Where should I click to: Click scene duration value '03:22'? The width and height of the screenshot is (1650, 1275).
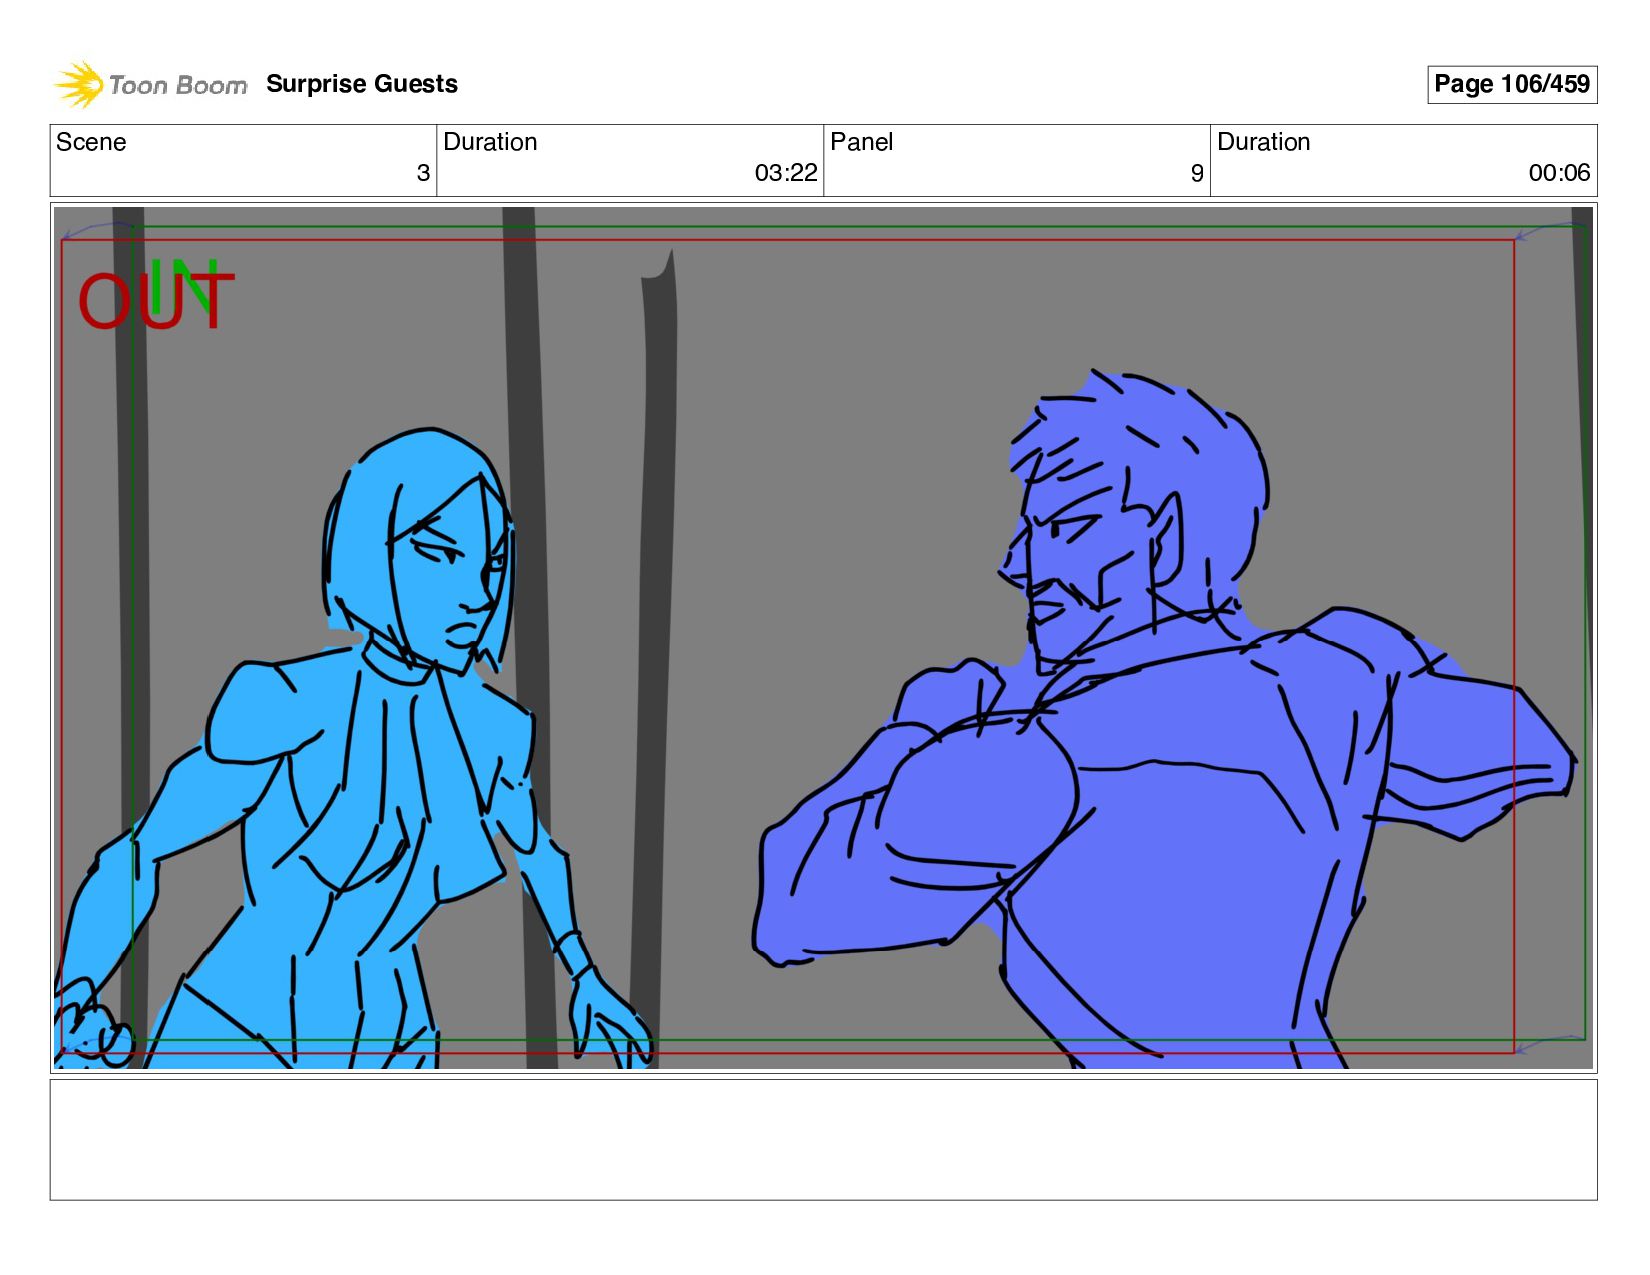[x=786, y=173]
